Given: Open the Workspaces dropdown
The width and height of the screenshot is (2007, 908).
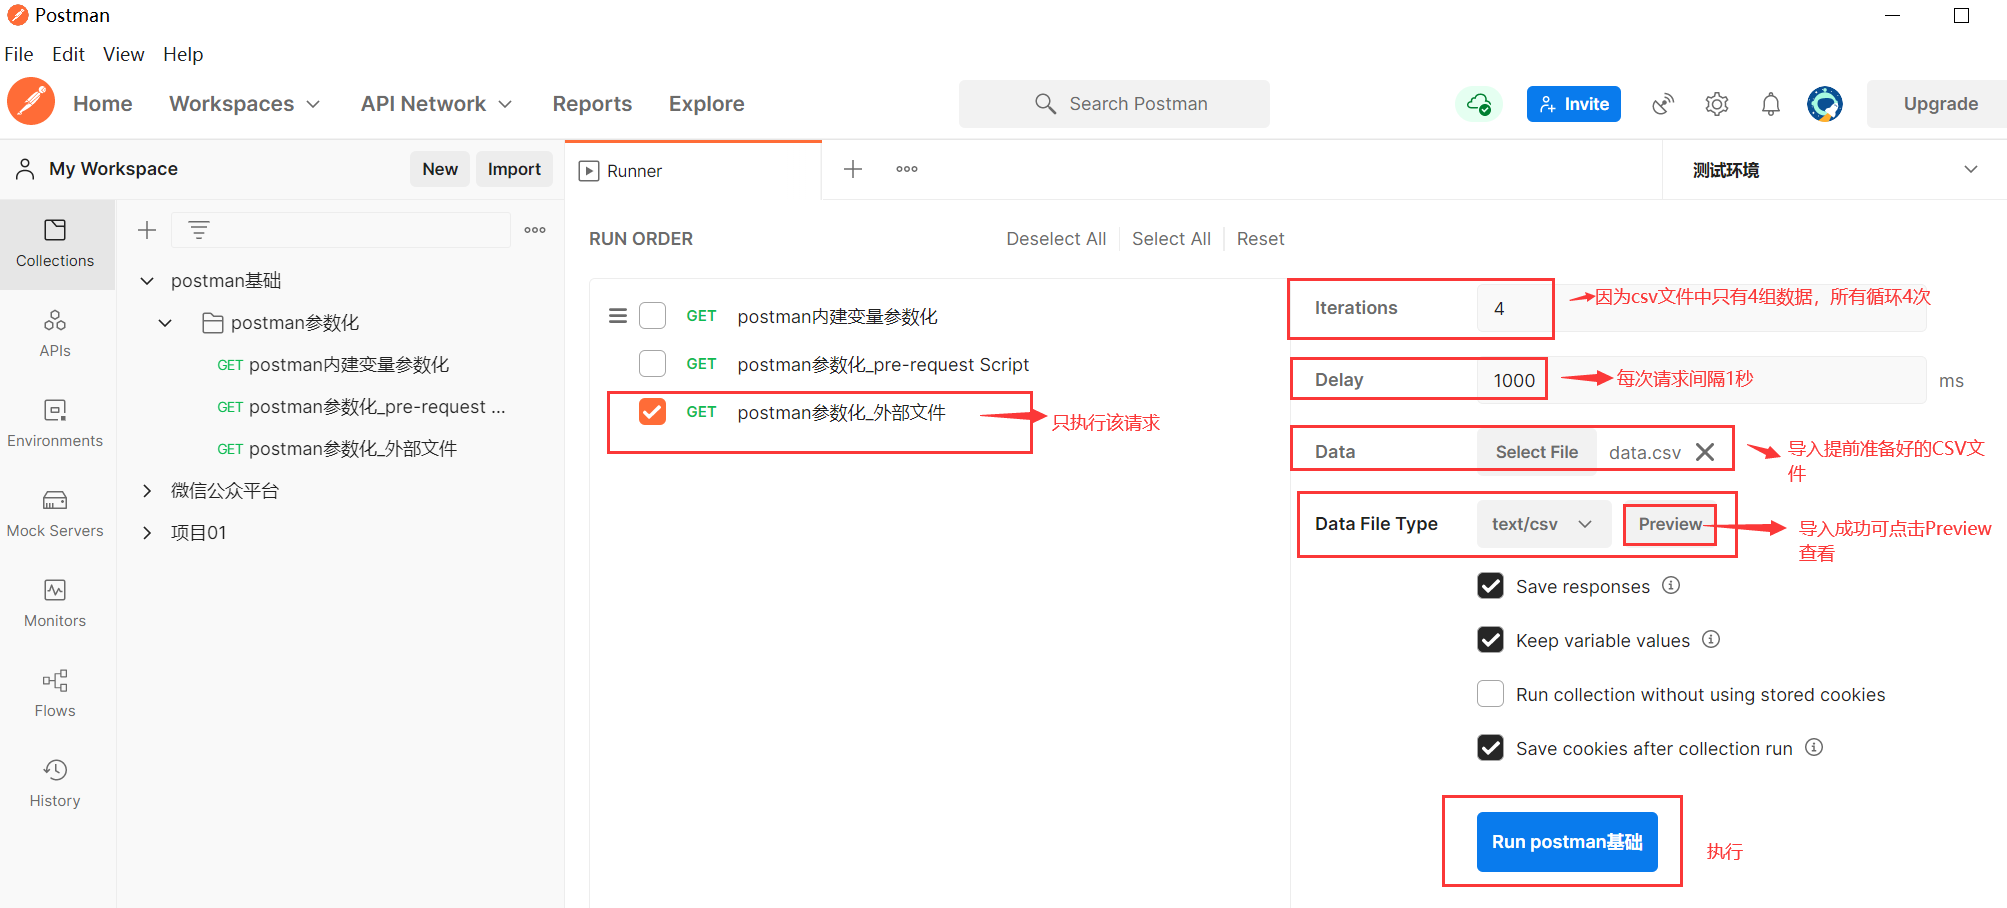Looking at the screenshot, I should tap(245, 104).
